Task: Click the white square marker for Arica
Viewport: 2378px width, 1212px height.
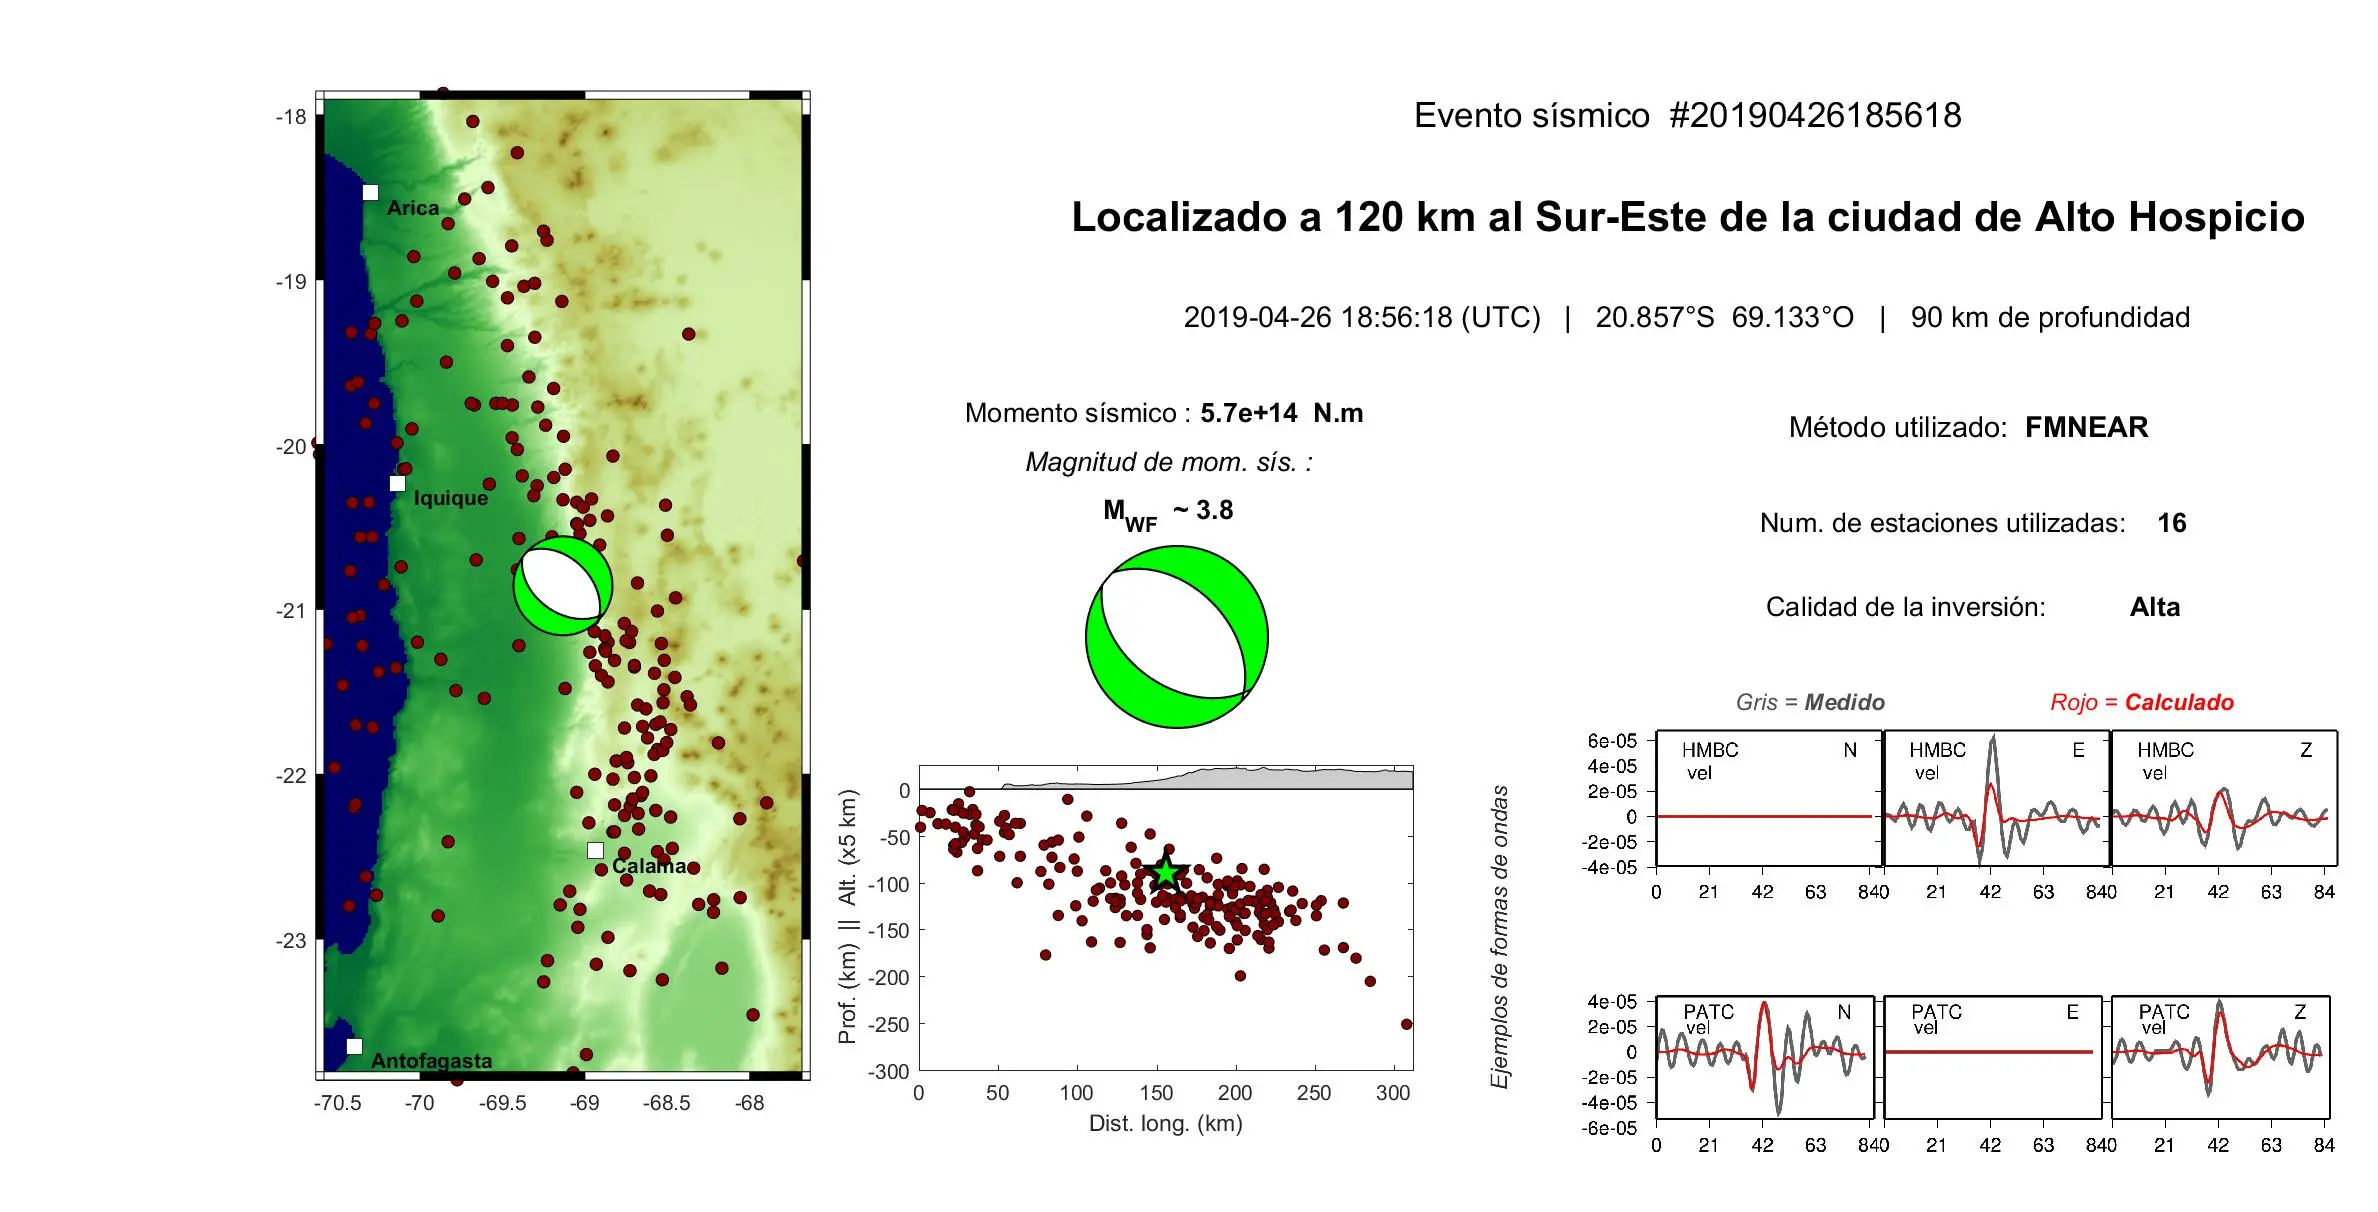Action: click(x=370, y=192)
